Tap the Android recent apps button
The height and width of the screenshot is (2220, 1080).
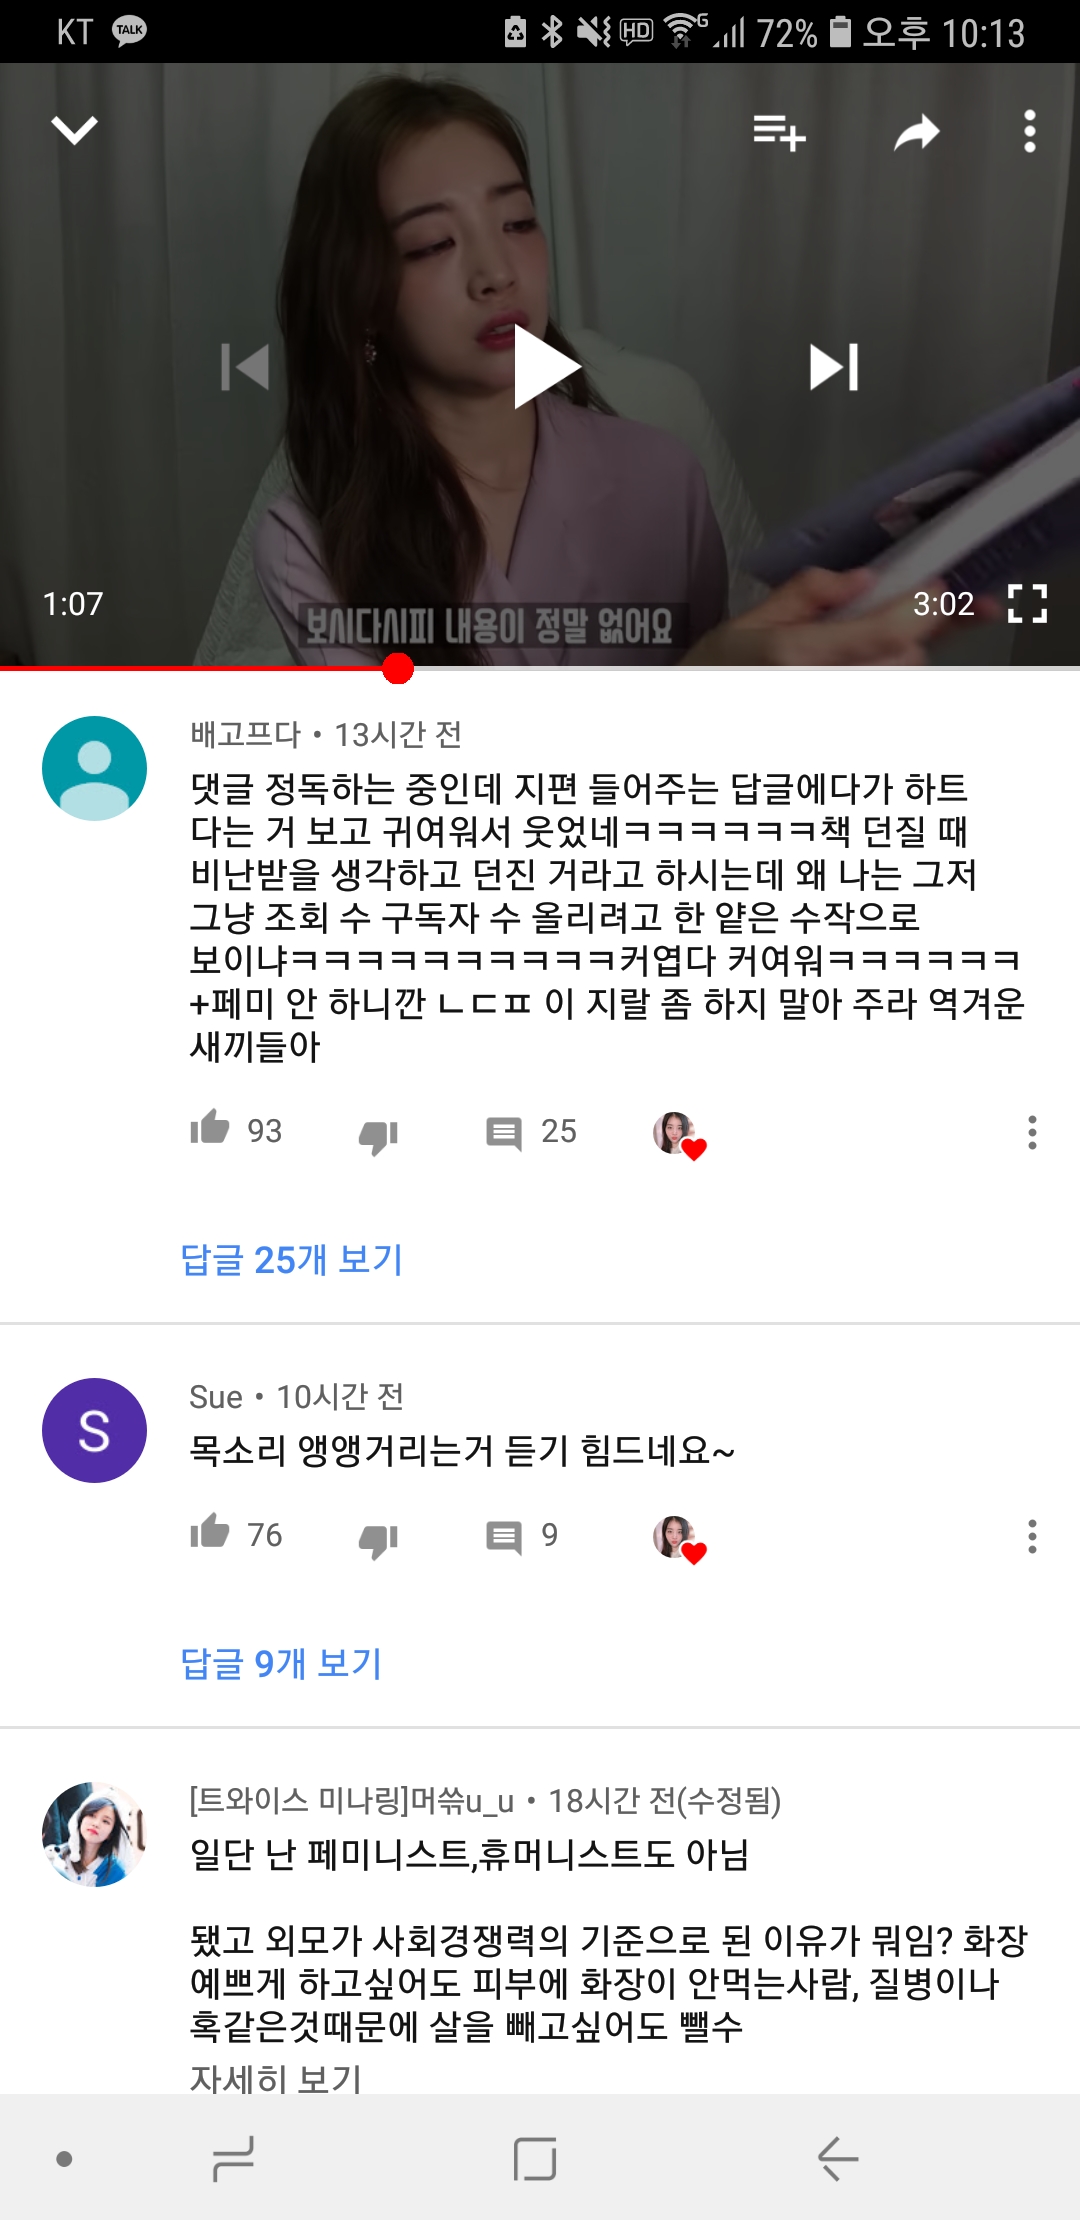[233, 2158]
